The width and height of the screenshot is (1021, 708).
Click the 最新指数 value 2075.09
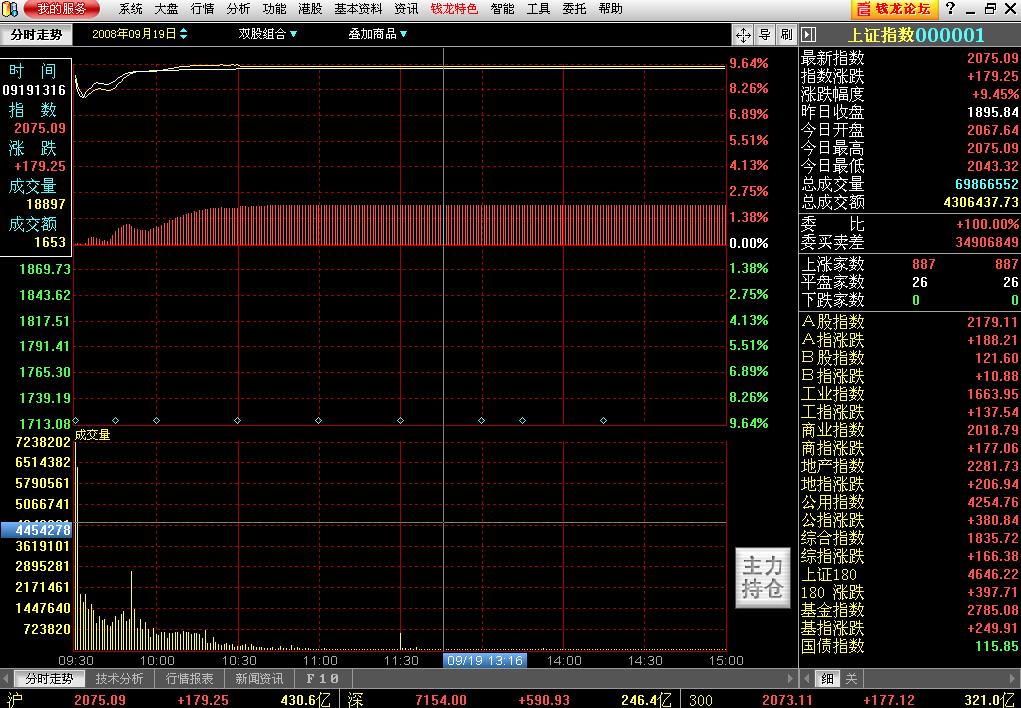(992, 58)
